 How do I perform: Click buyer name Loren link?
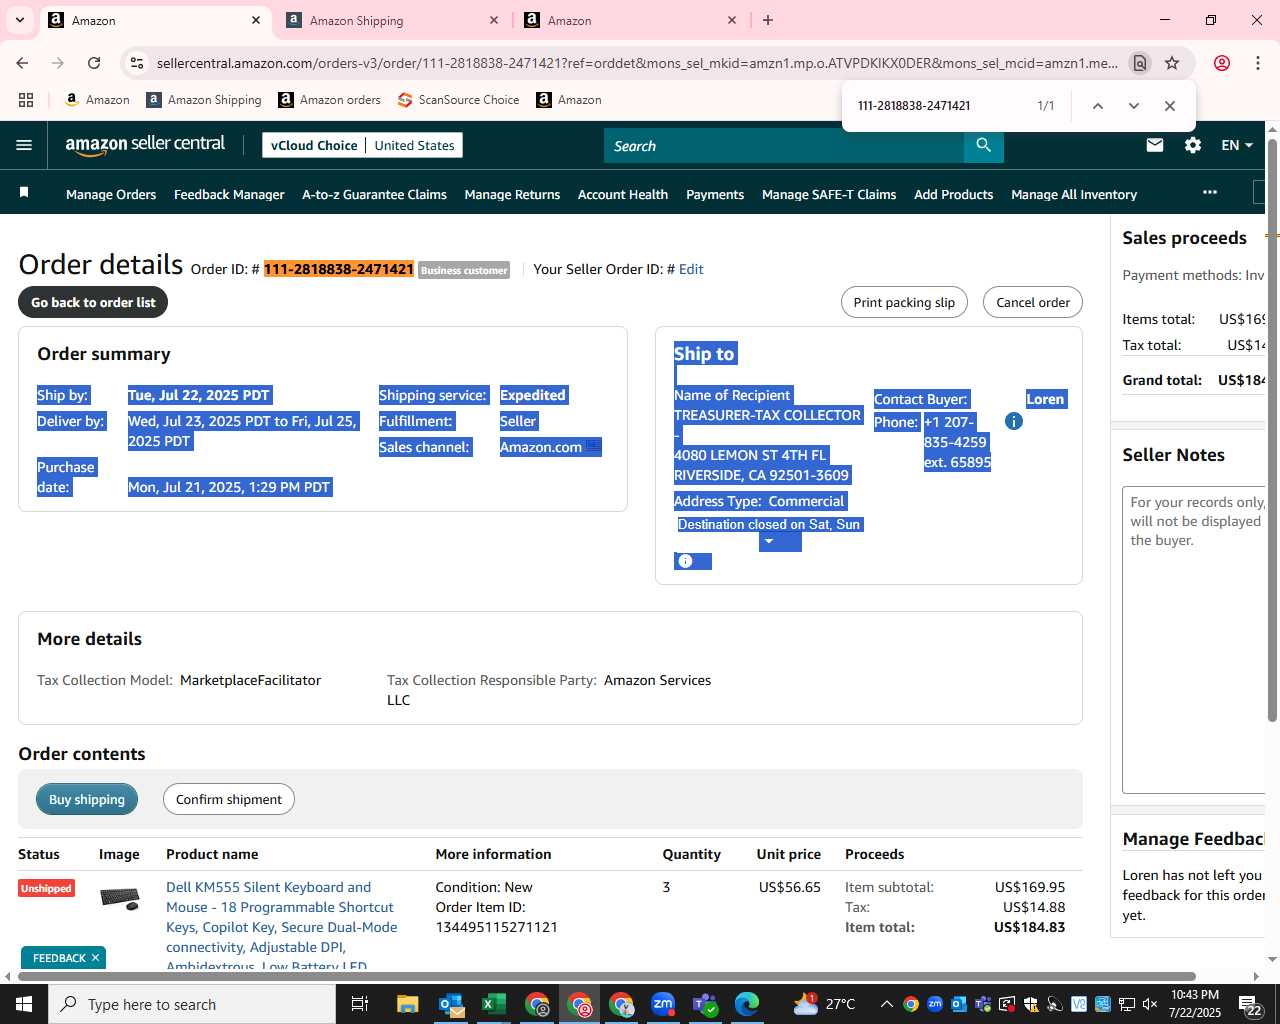[x=1045, y=399]
